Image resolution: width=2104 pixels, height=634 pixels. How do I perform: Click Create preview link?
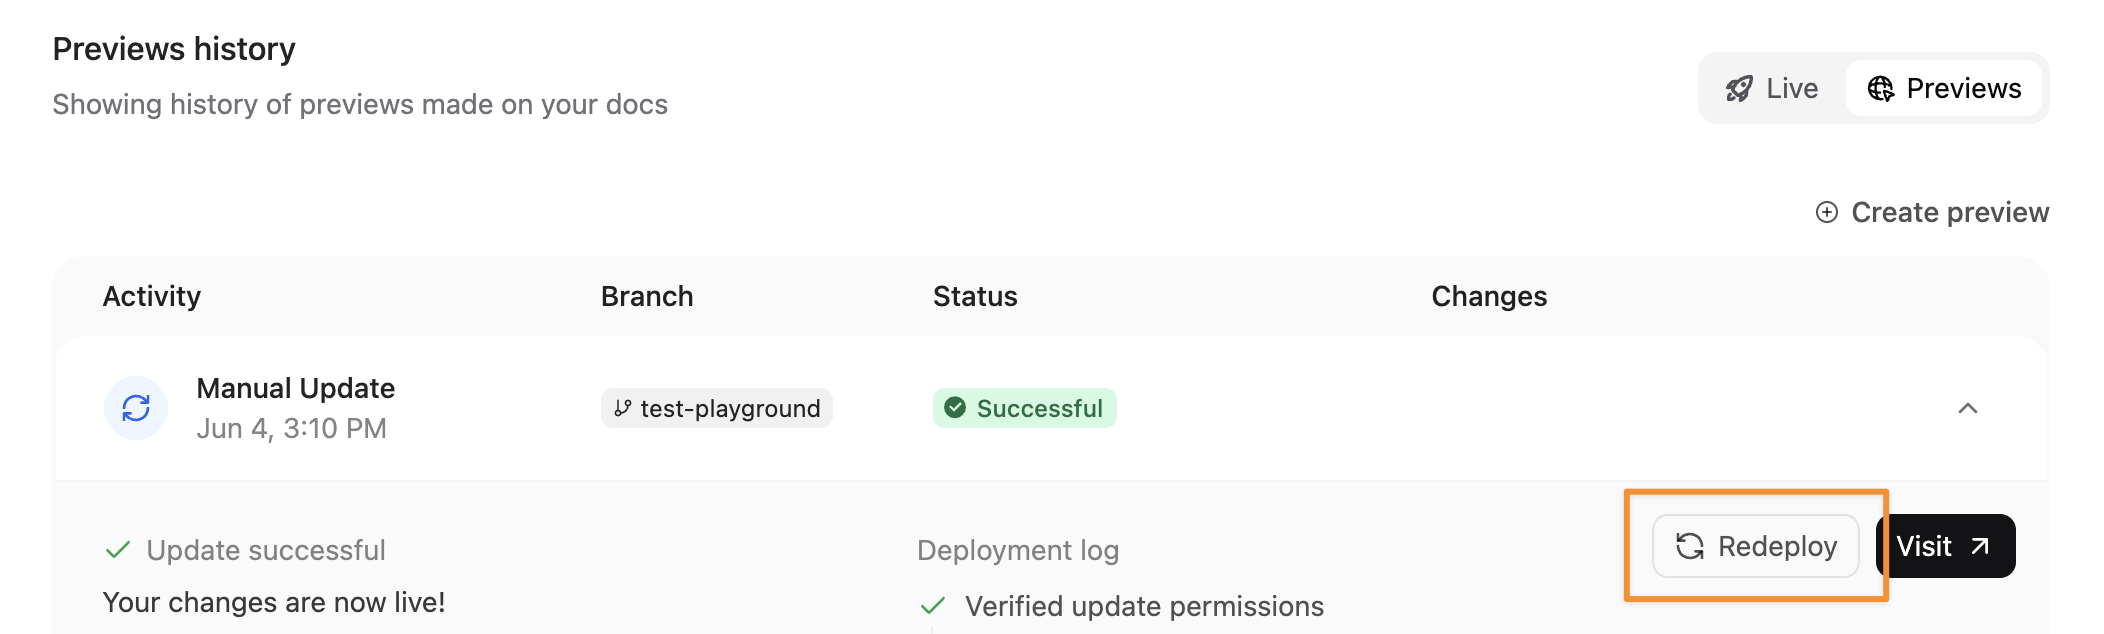(1933, 212)
